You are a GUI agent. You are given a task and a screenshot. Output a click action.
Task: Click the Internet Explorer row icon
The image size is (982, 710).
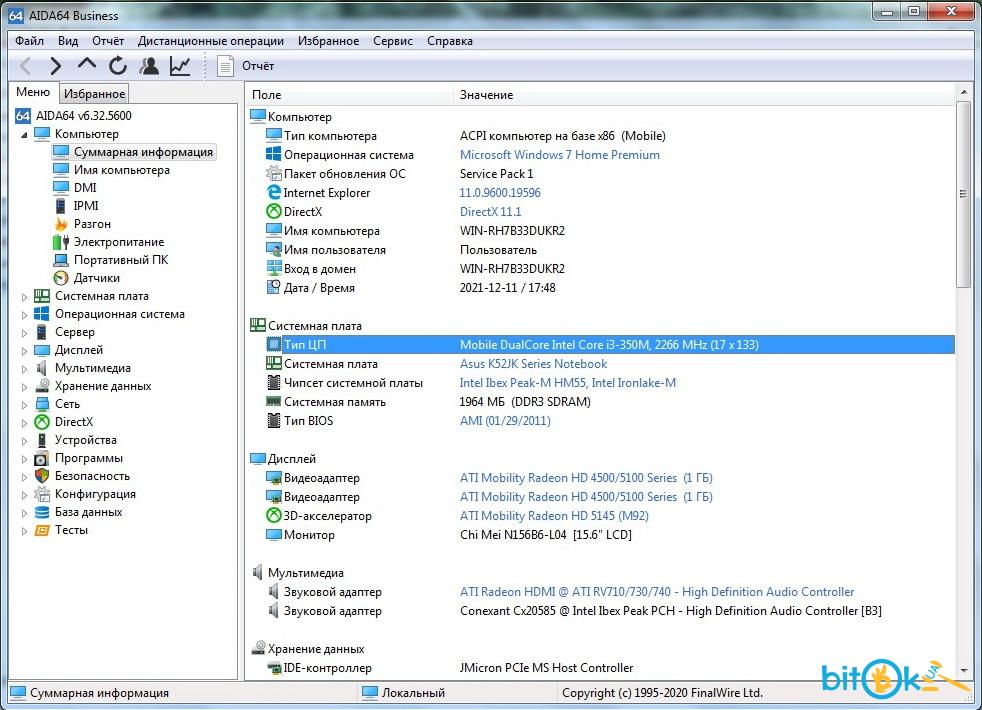point(274,192)
